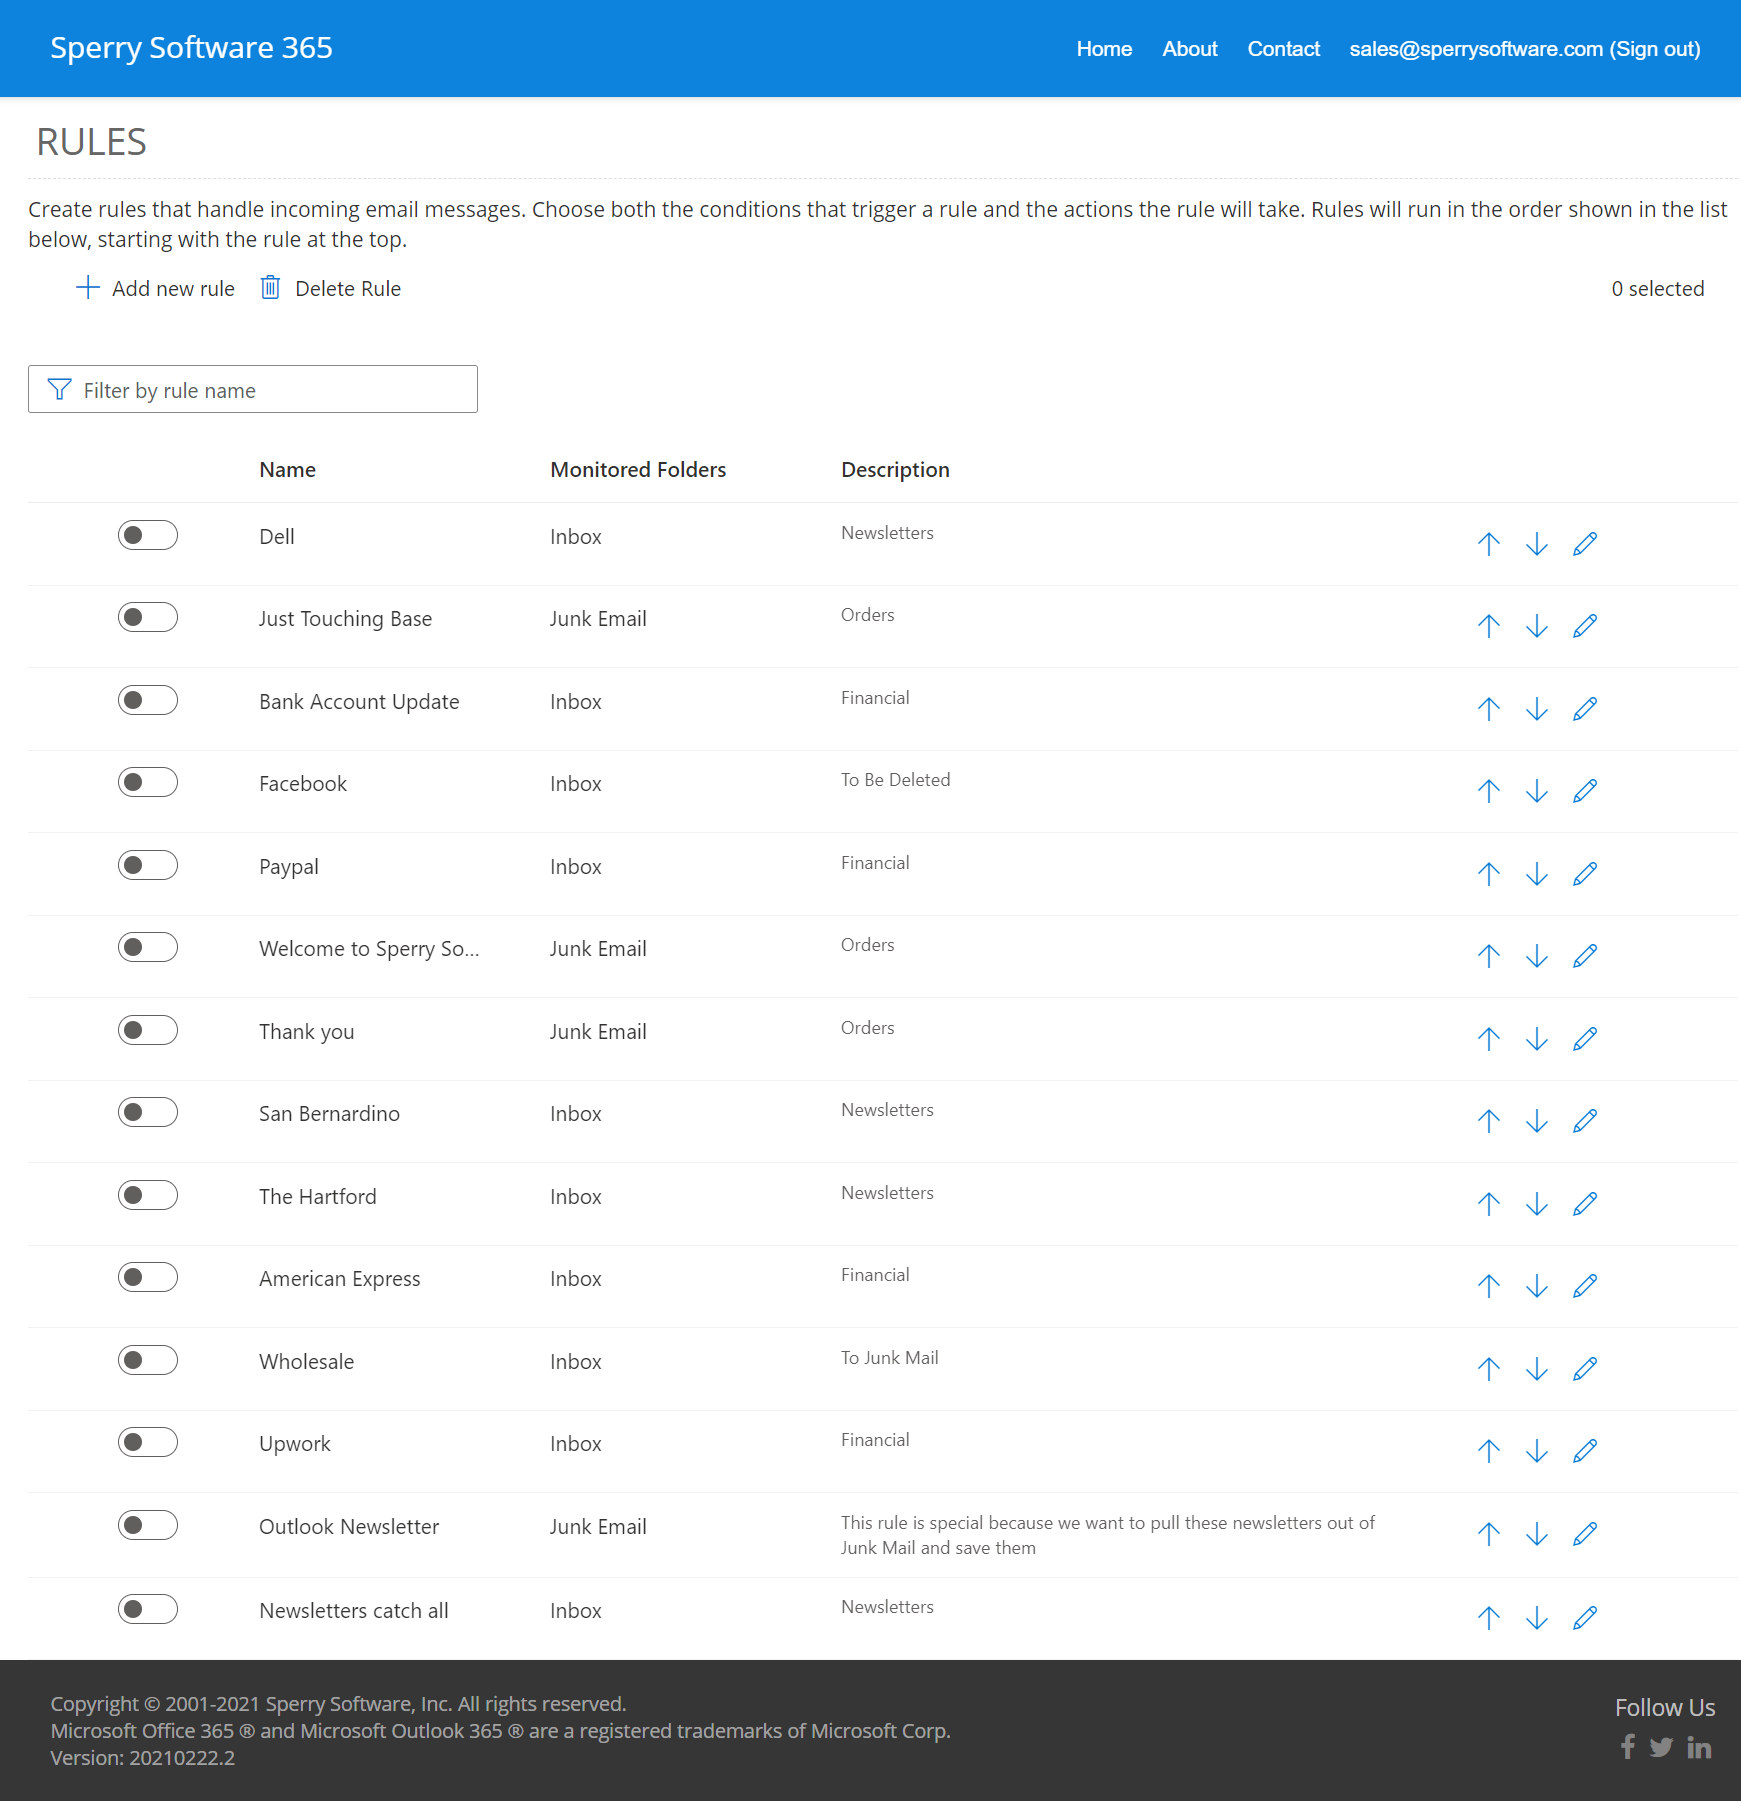This screenshot has height=1801, width=1741.
Task: Edit the Newsletters catch all rule
Action: point(1584,1618)
